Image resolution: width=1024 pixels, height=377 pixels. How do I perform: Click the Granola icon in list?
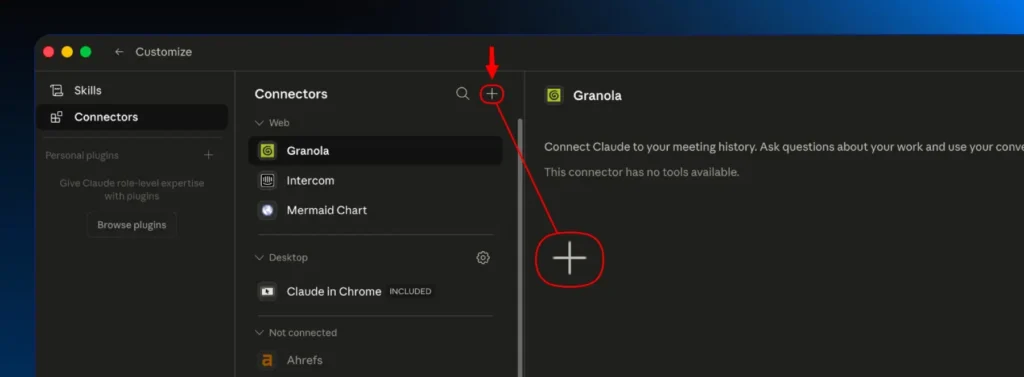267,151
